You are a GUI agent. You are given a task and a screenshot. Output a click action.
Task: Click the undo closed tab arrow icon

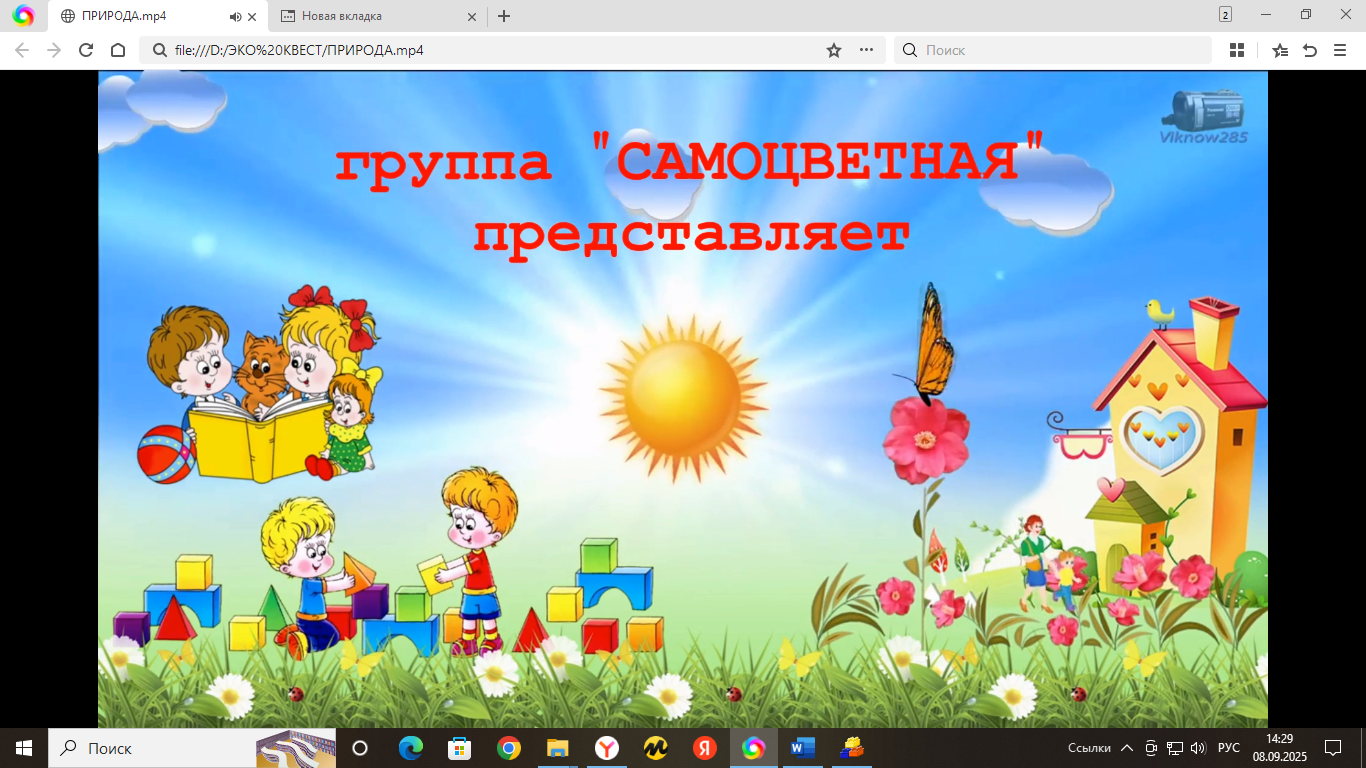point(1310,50)
